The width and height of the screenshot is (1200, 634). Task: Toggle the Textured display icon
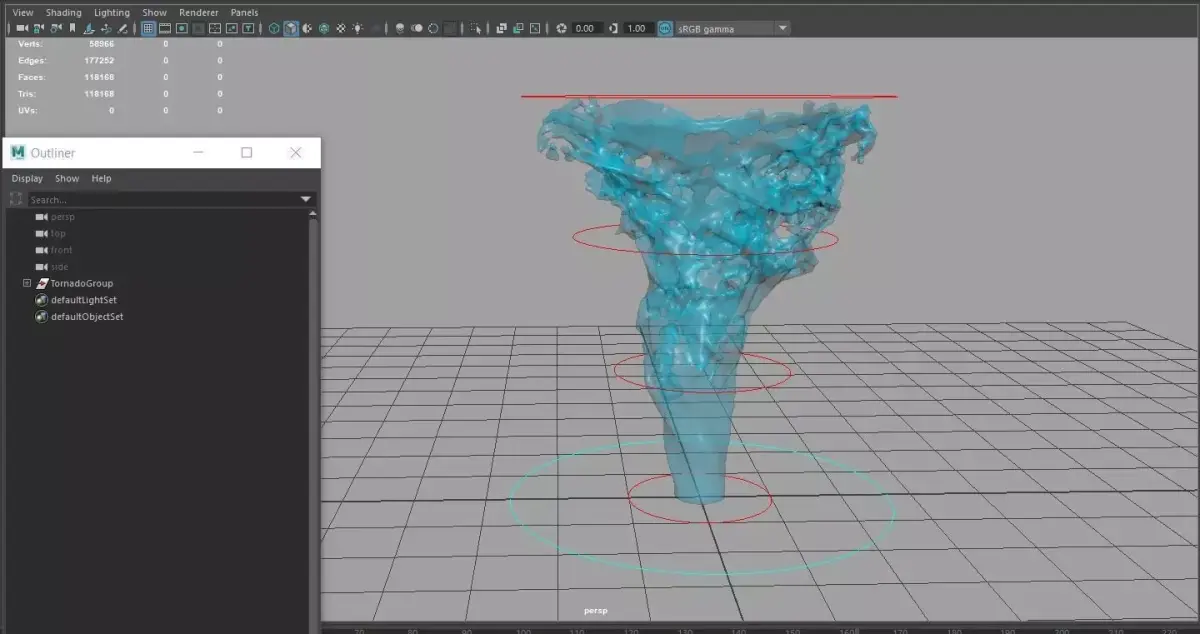coord(340,28)
